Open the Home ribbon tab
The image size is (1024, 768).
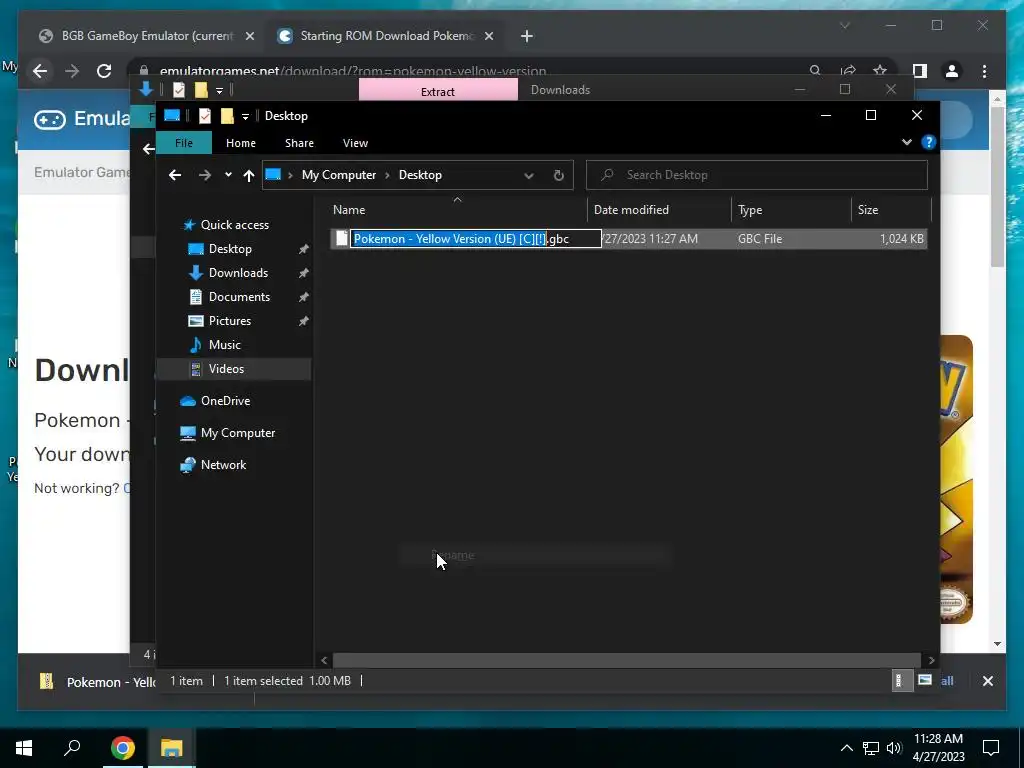241,143
